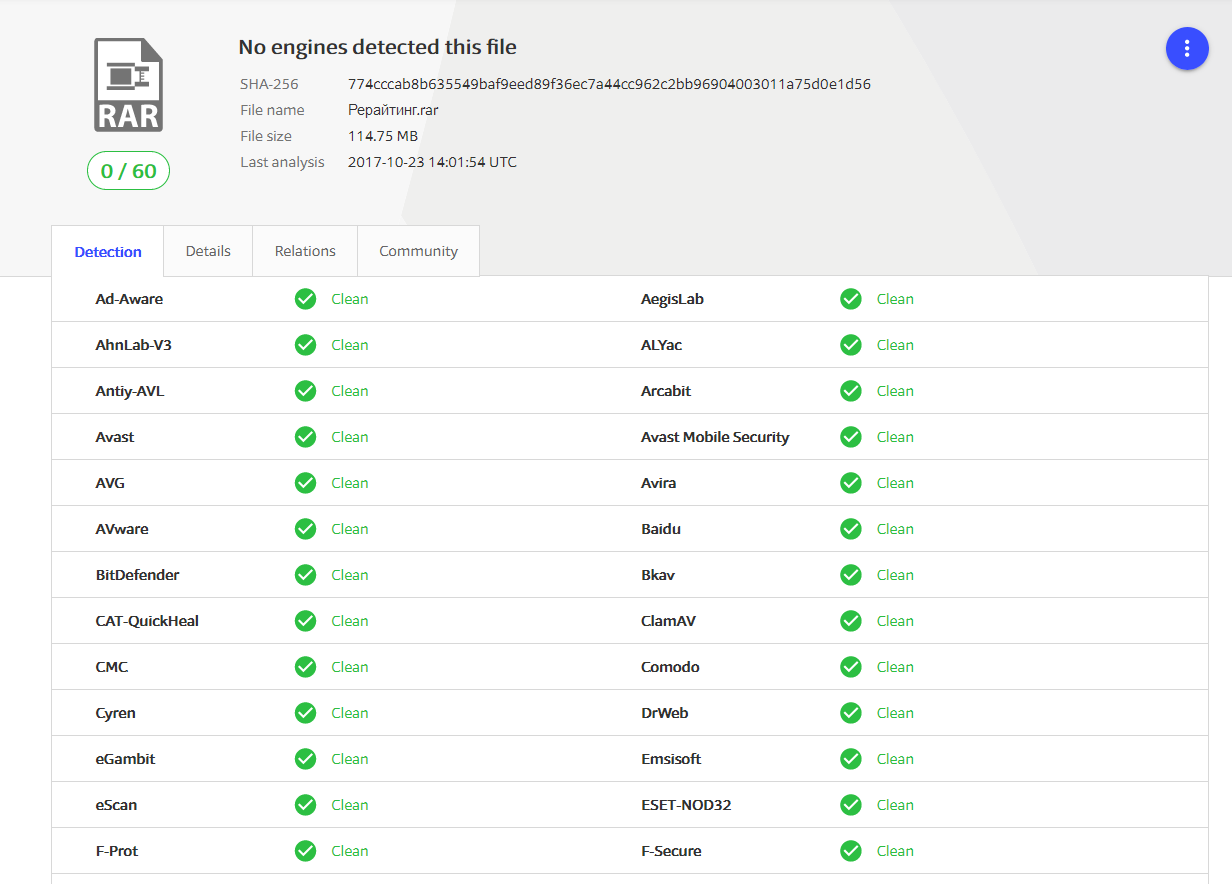This screenshot has height=884, width=1232.
Task: Click the F-Secure engine name
Action: coord(671,851)
